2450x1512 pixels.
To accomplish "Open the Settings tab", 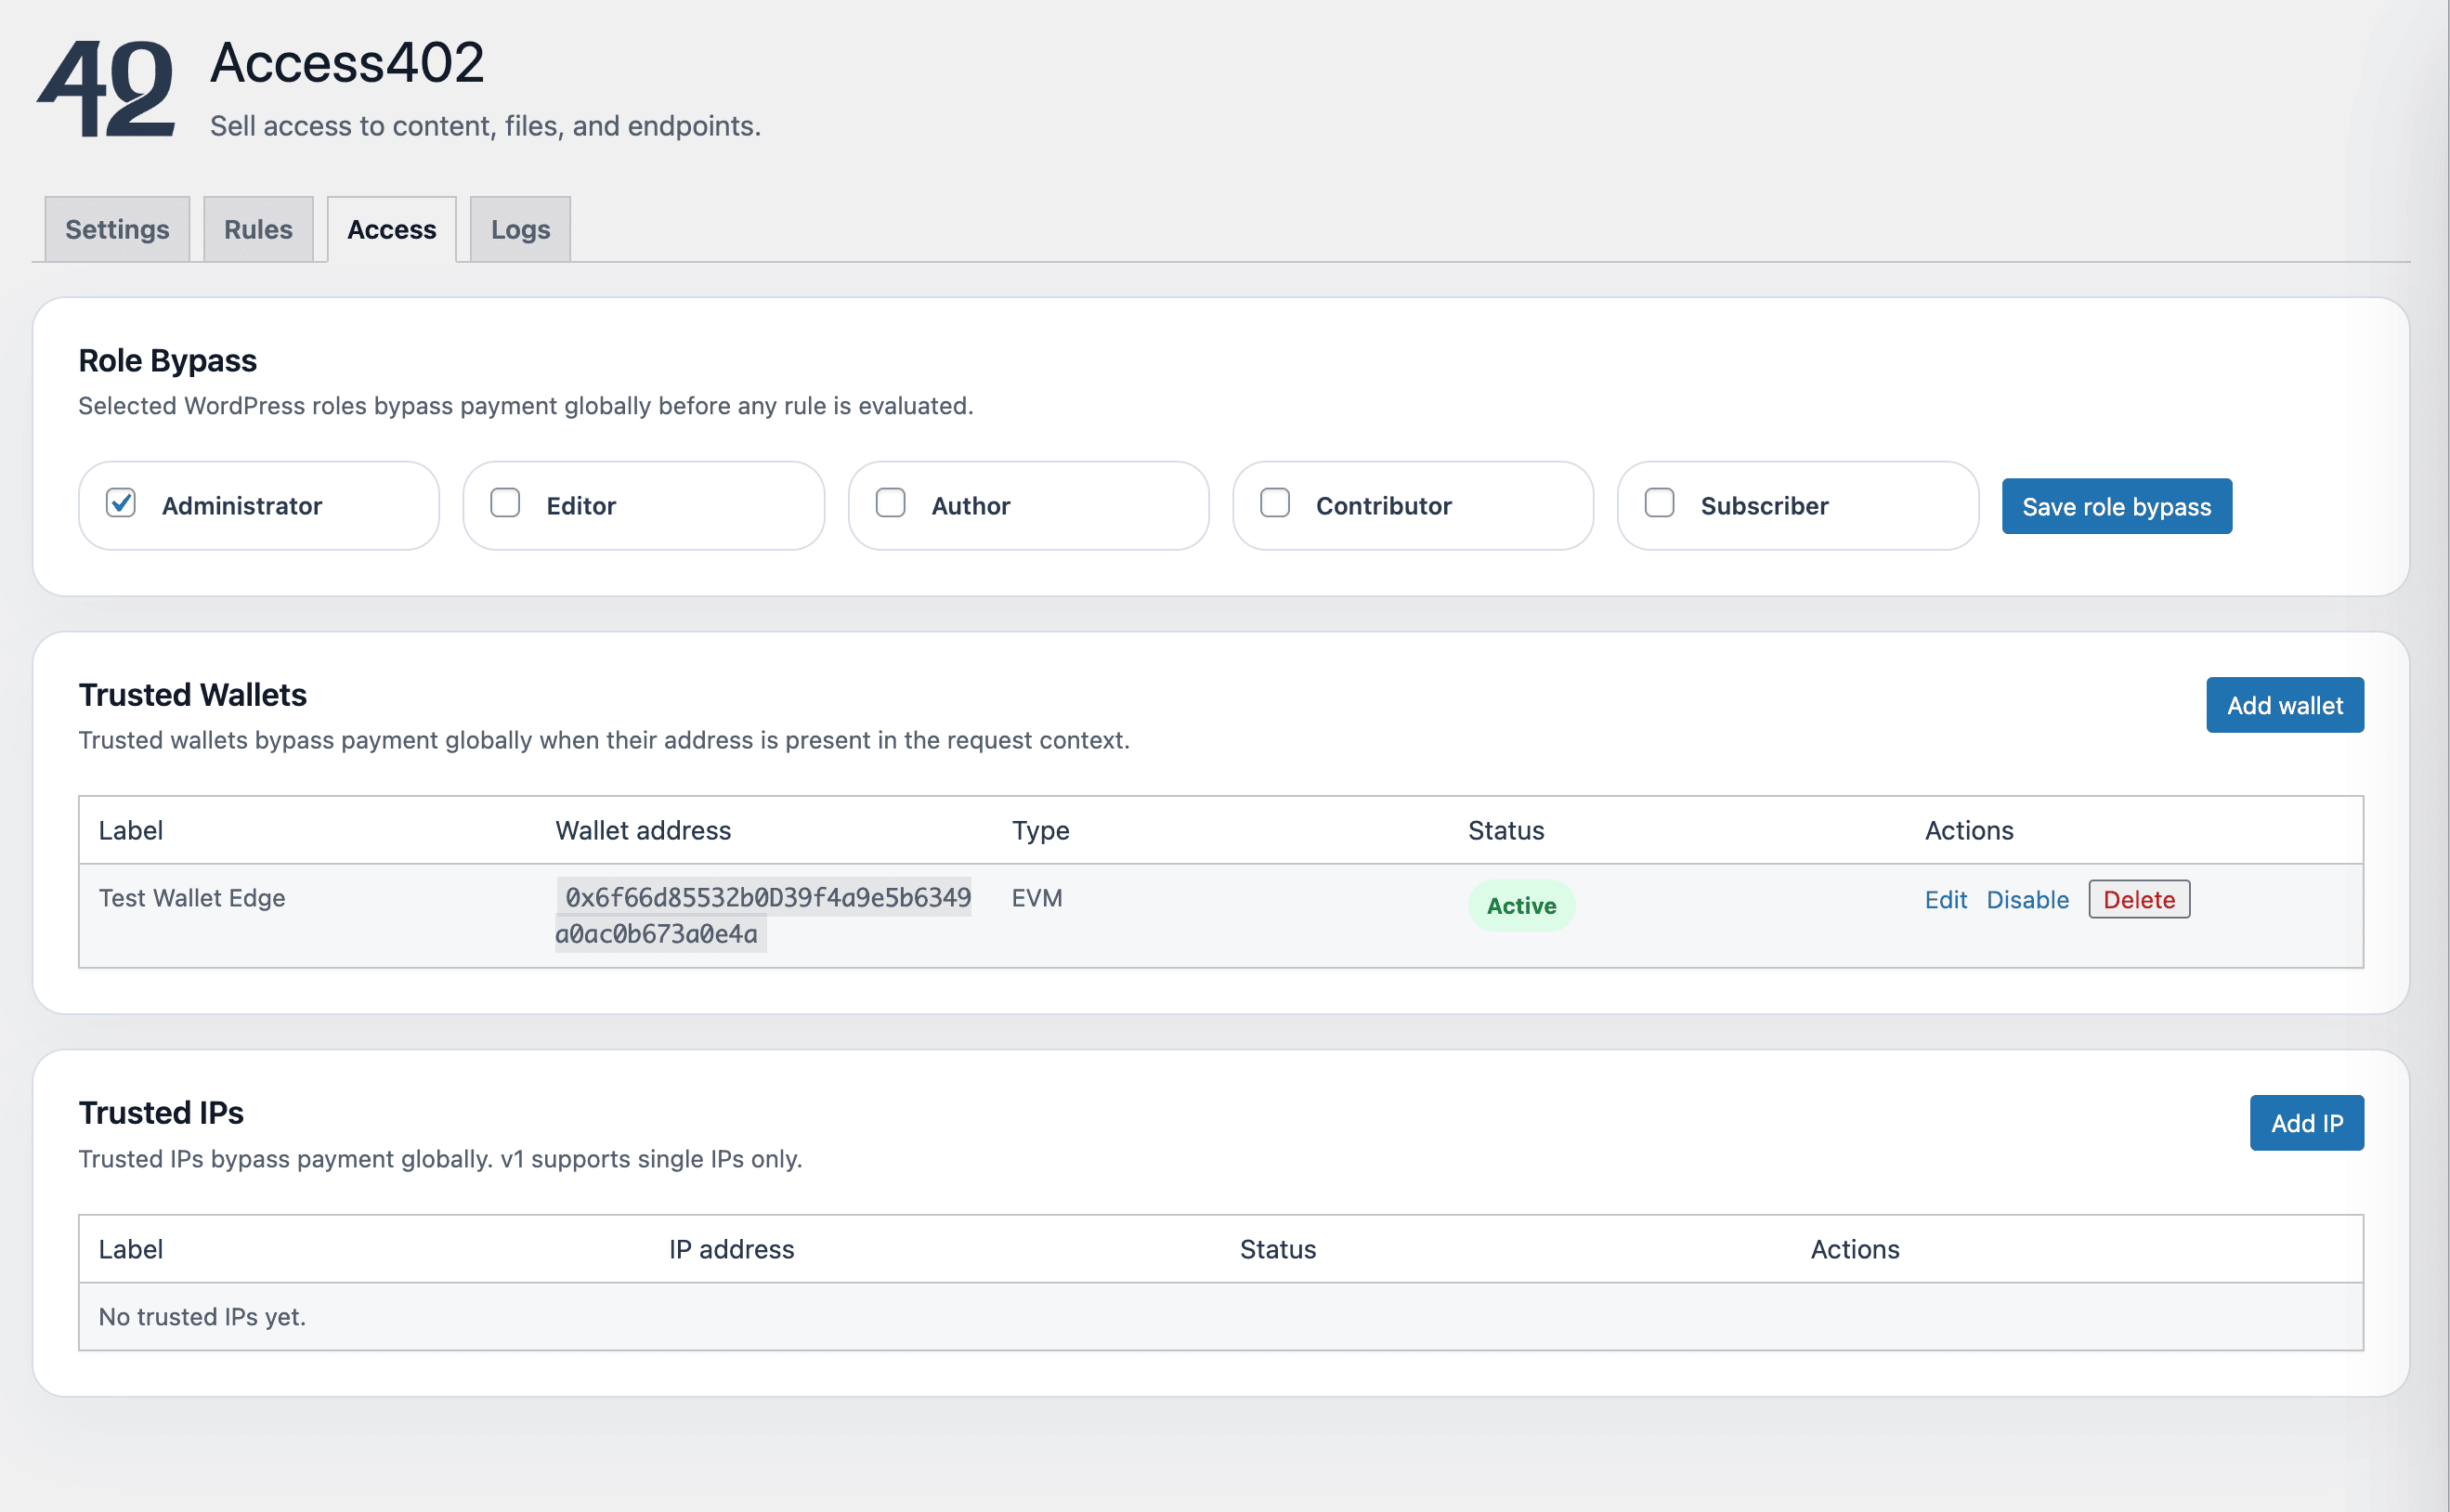I will (x=117, y=229).
